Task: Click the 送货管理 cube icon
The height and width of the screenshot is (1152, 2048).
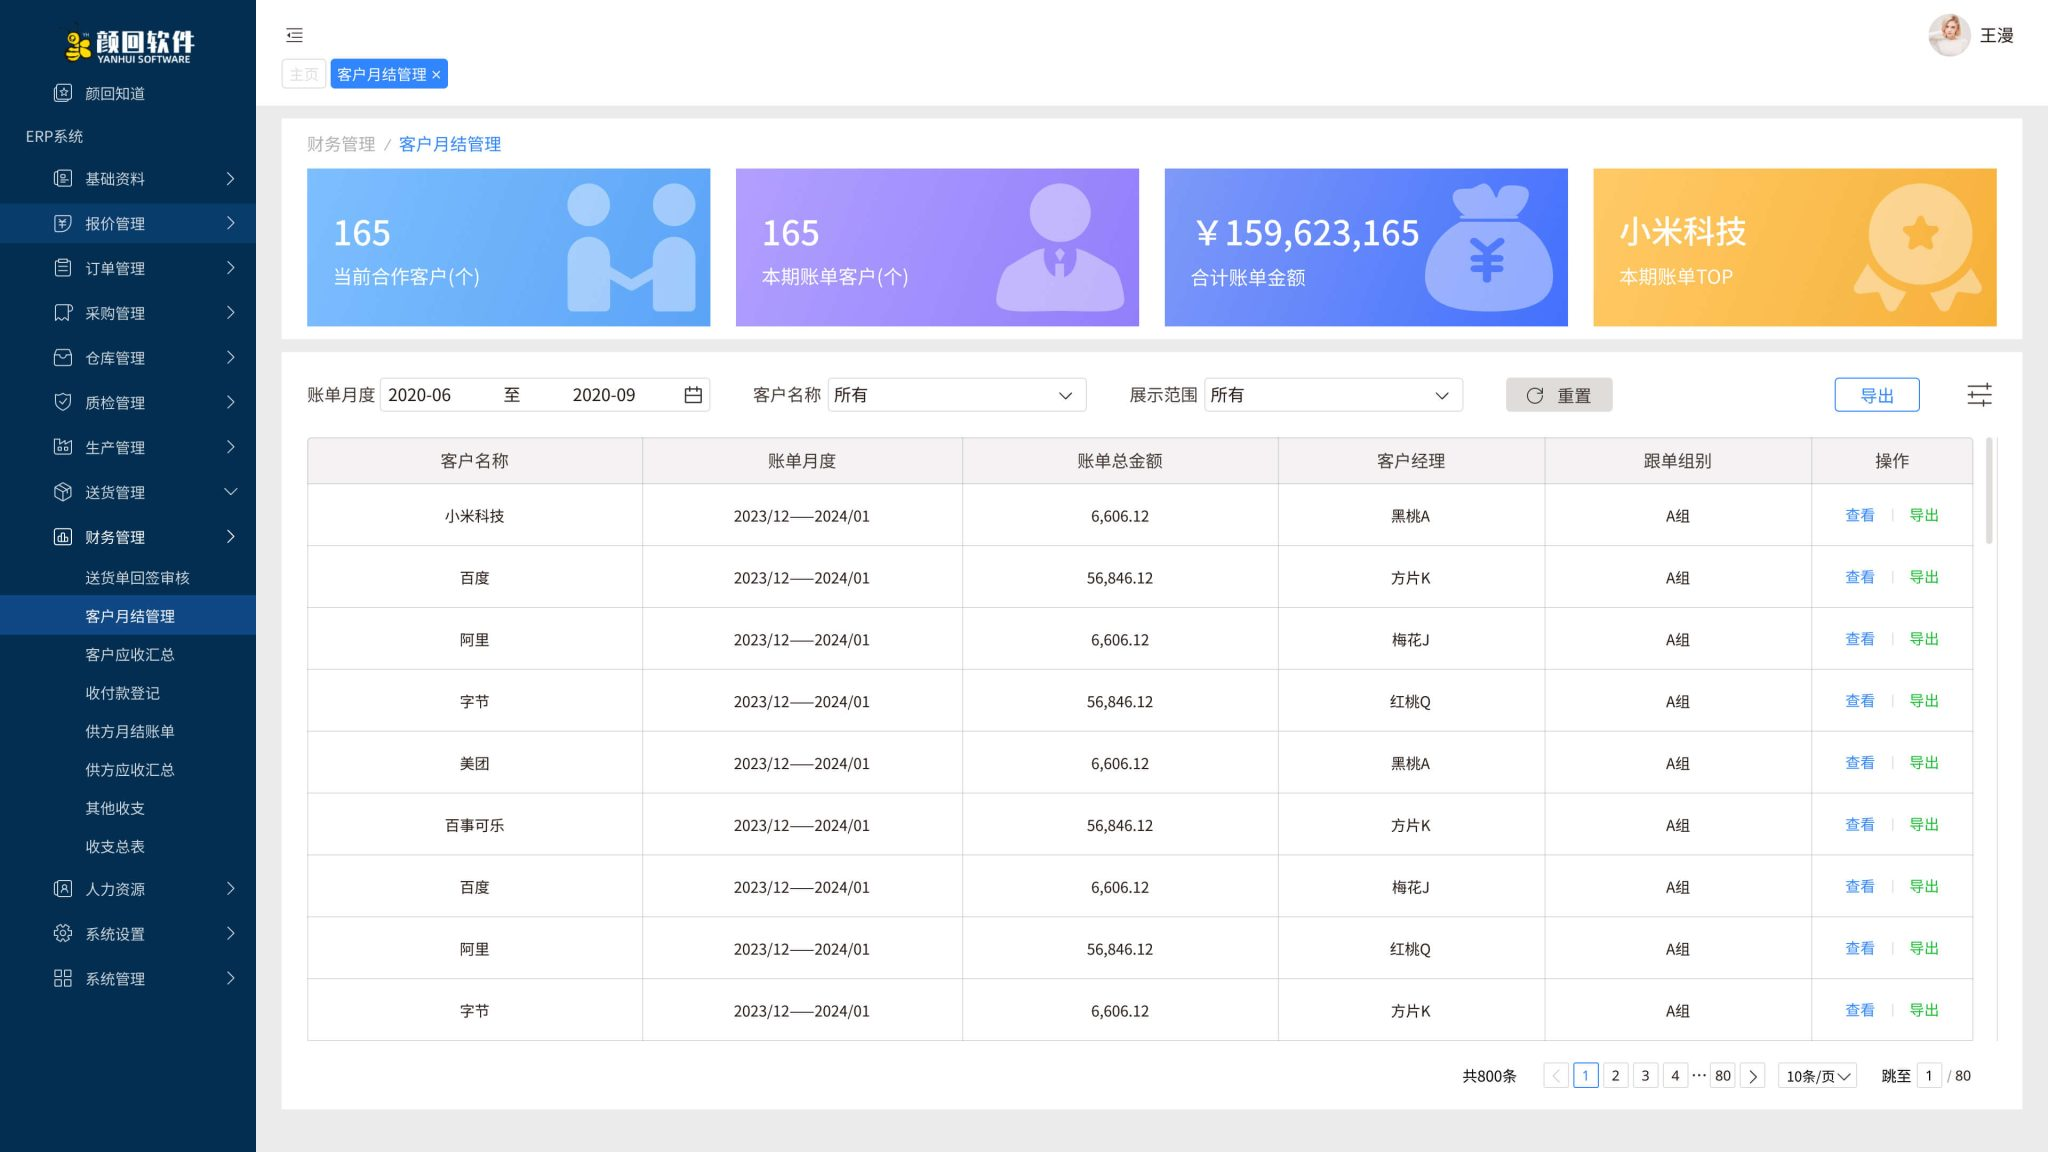Action: pyautogui.click(x=62, y=492)
